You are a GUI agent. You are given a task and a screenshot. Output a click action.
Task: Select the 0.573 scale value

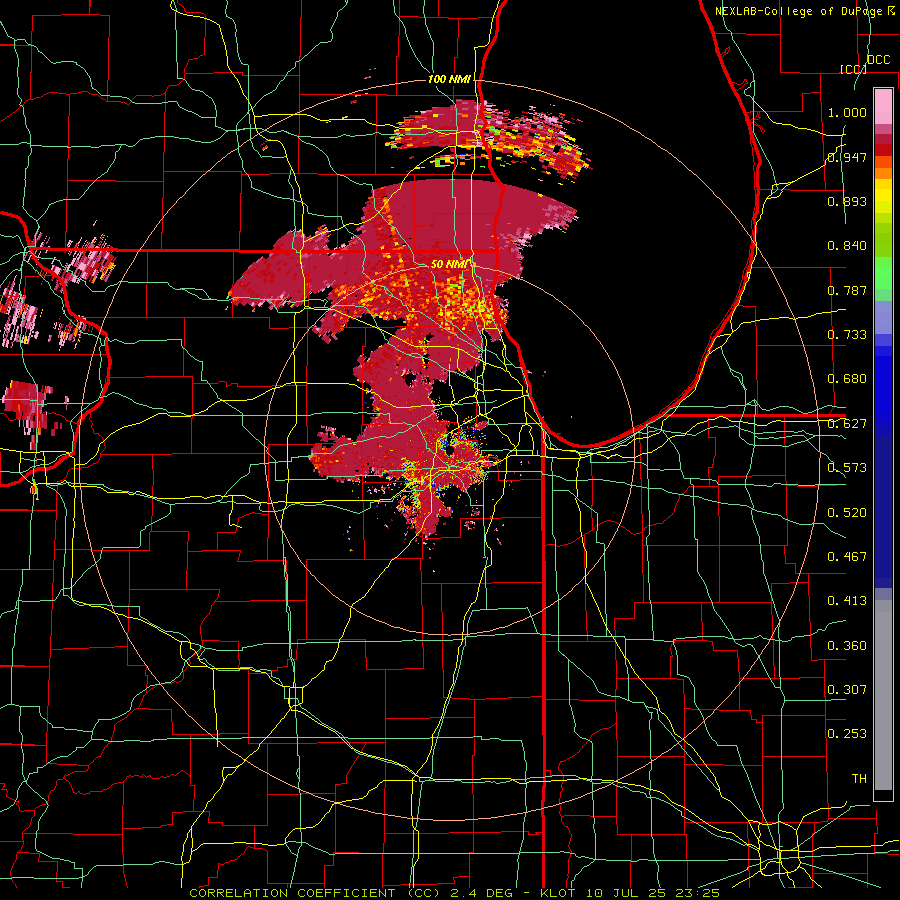pos(847,468)
